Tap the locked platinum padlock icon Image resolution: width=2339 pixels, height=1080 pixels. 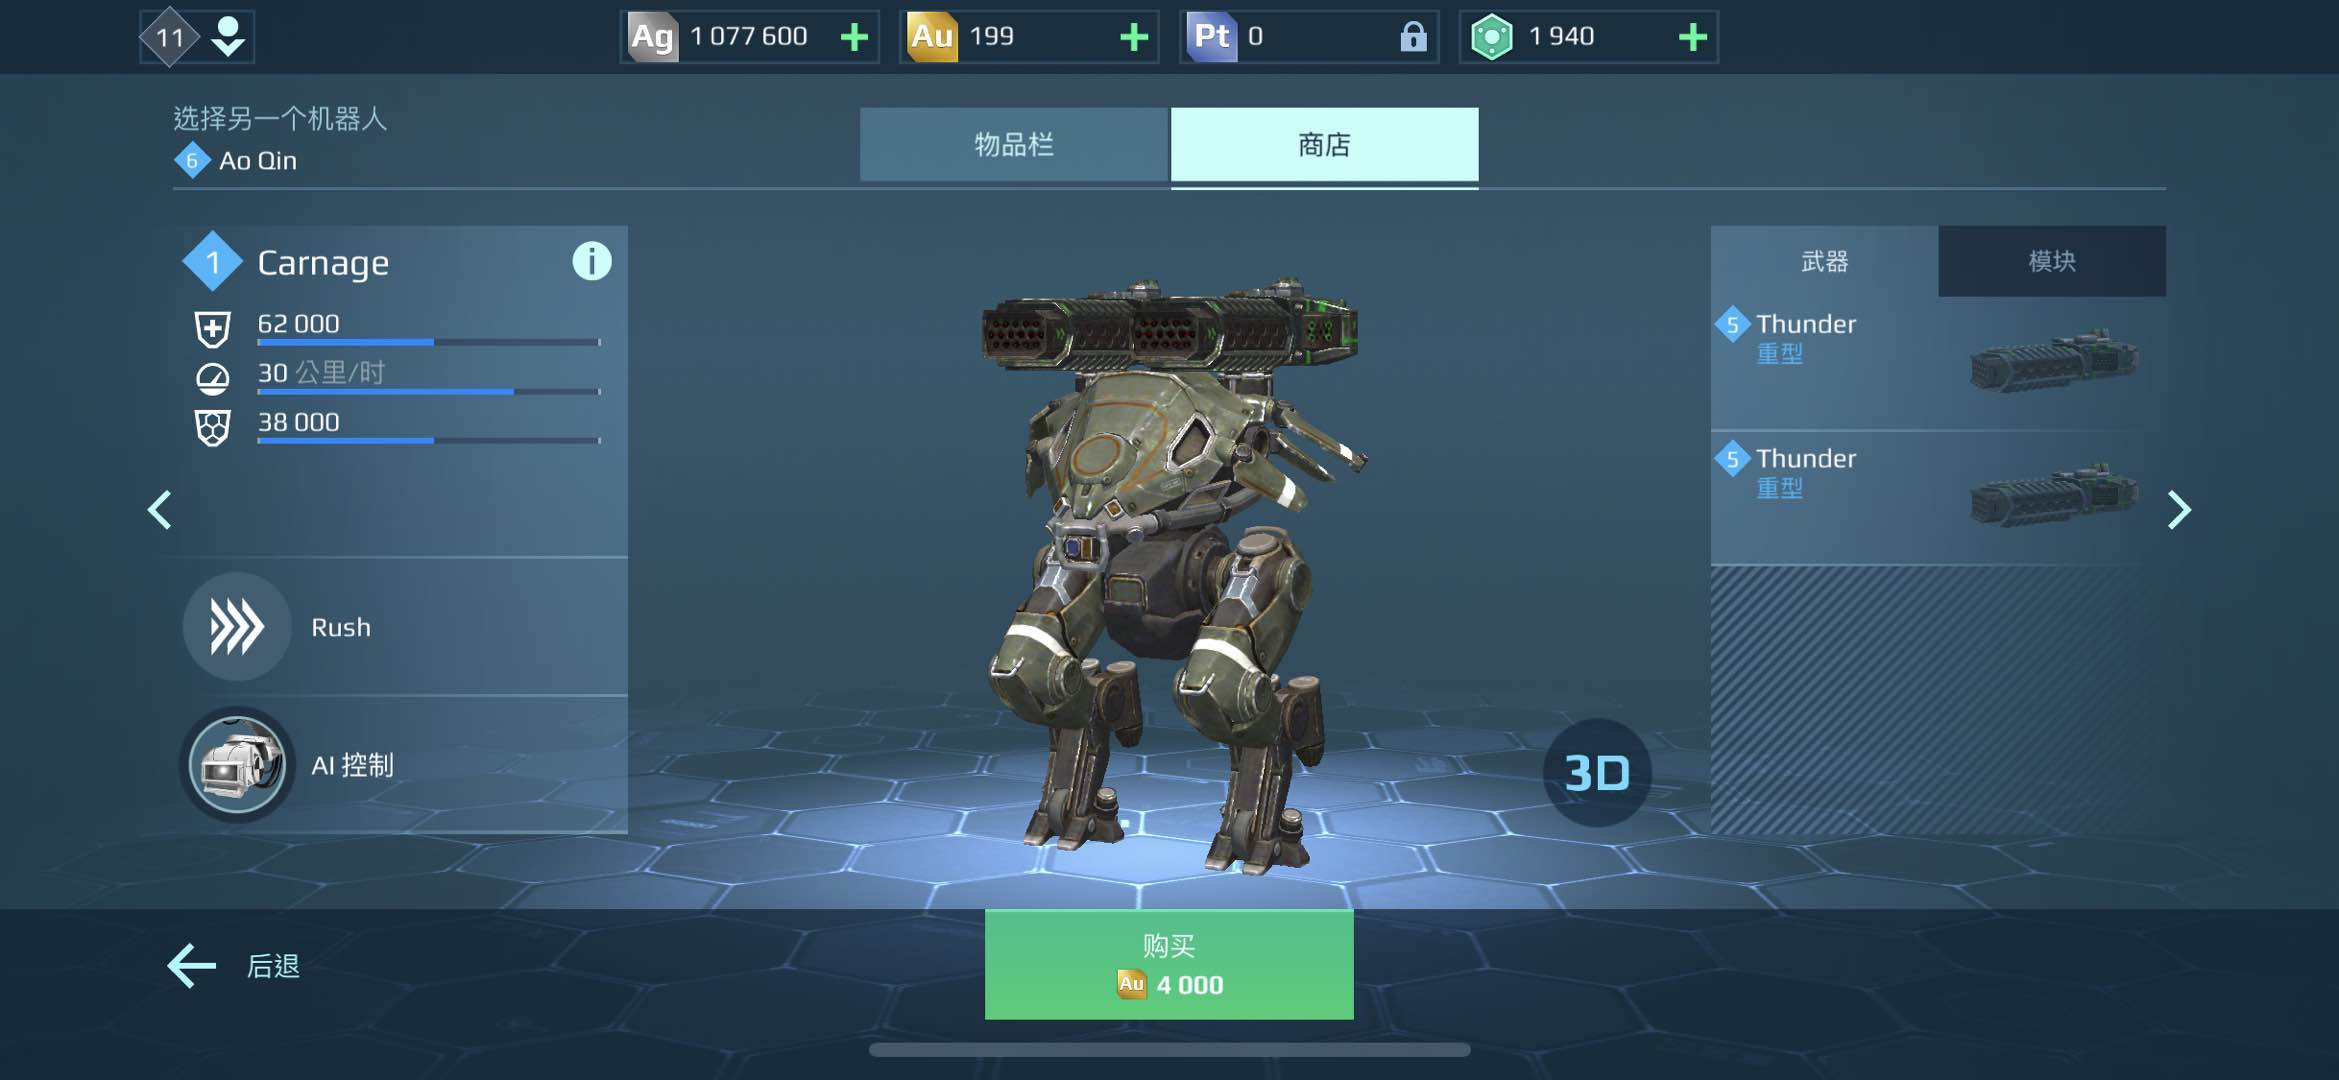[x=1412, y=38]
